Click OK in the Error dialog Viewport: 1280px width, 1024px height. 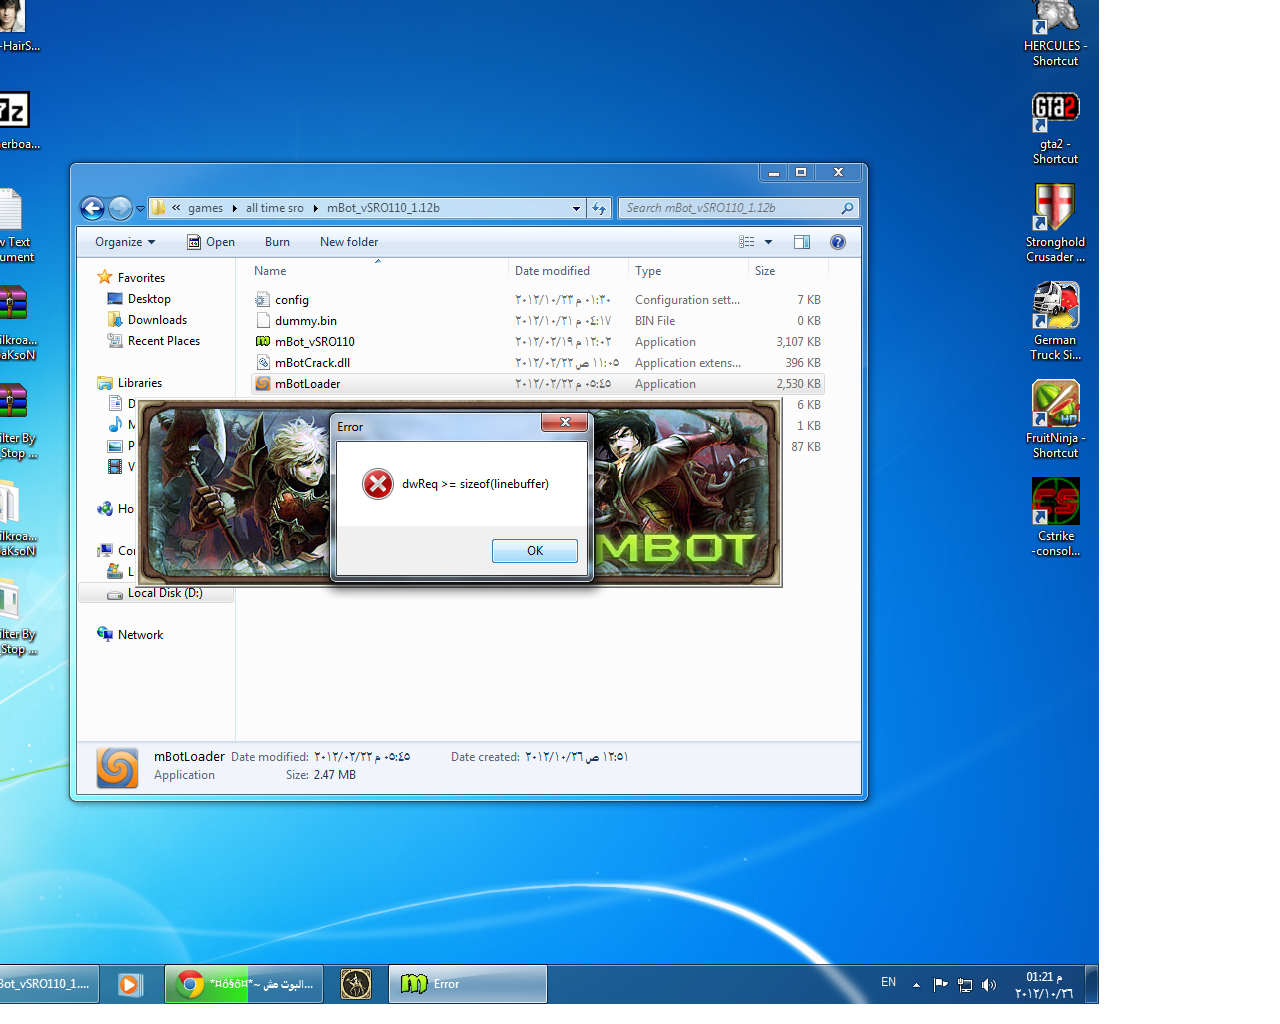click(534, 551)
